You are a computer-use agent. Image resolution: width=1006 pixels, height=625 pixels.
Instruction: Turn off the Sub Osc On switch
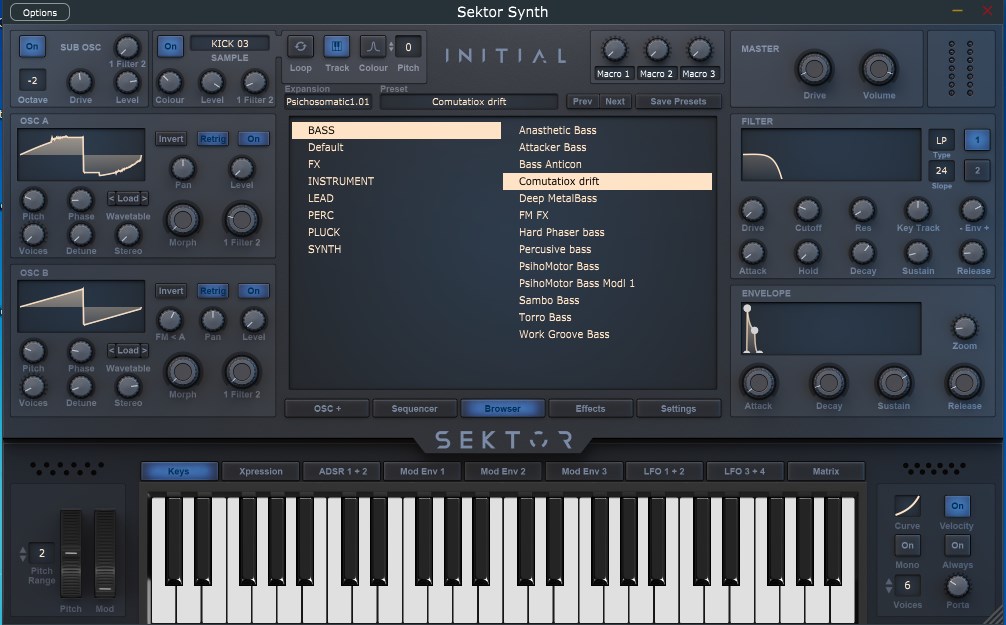click(x=32, y=47)
